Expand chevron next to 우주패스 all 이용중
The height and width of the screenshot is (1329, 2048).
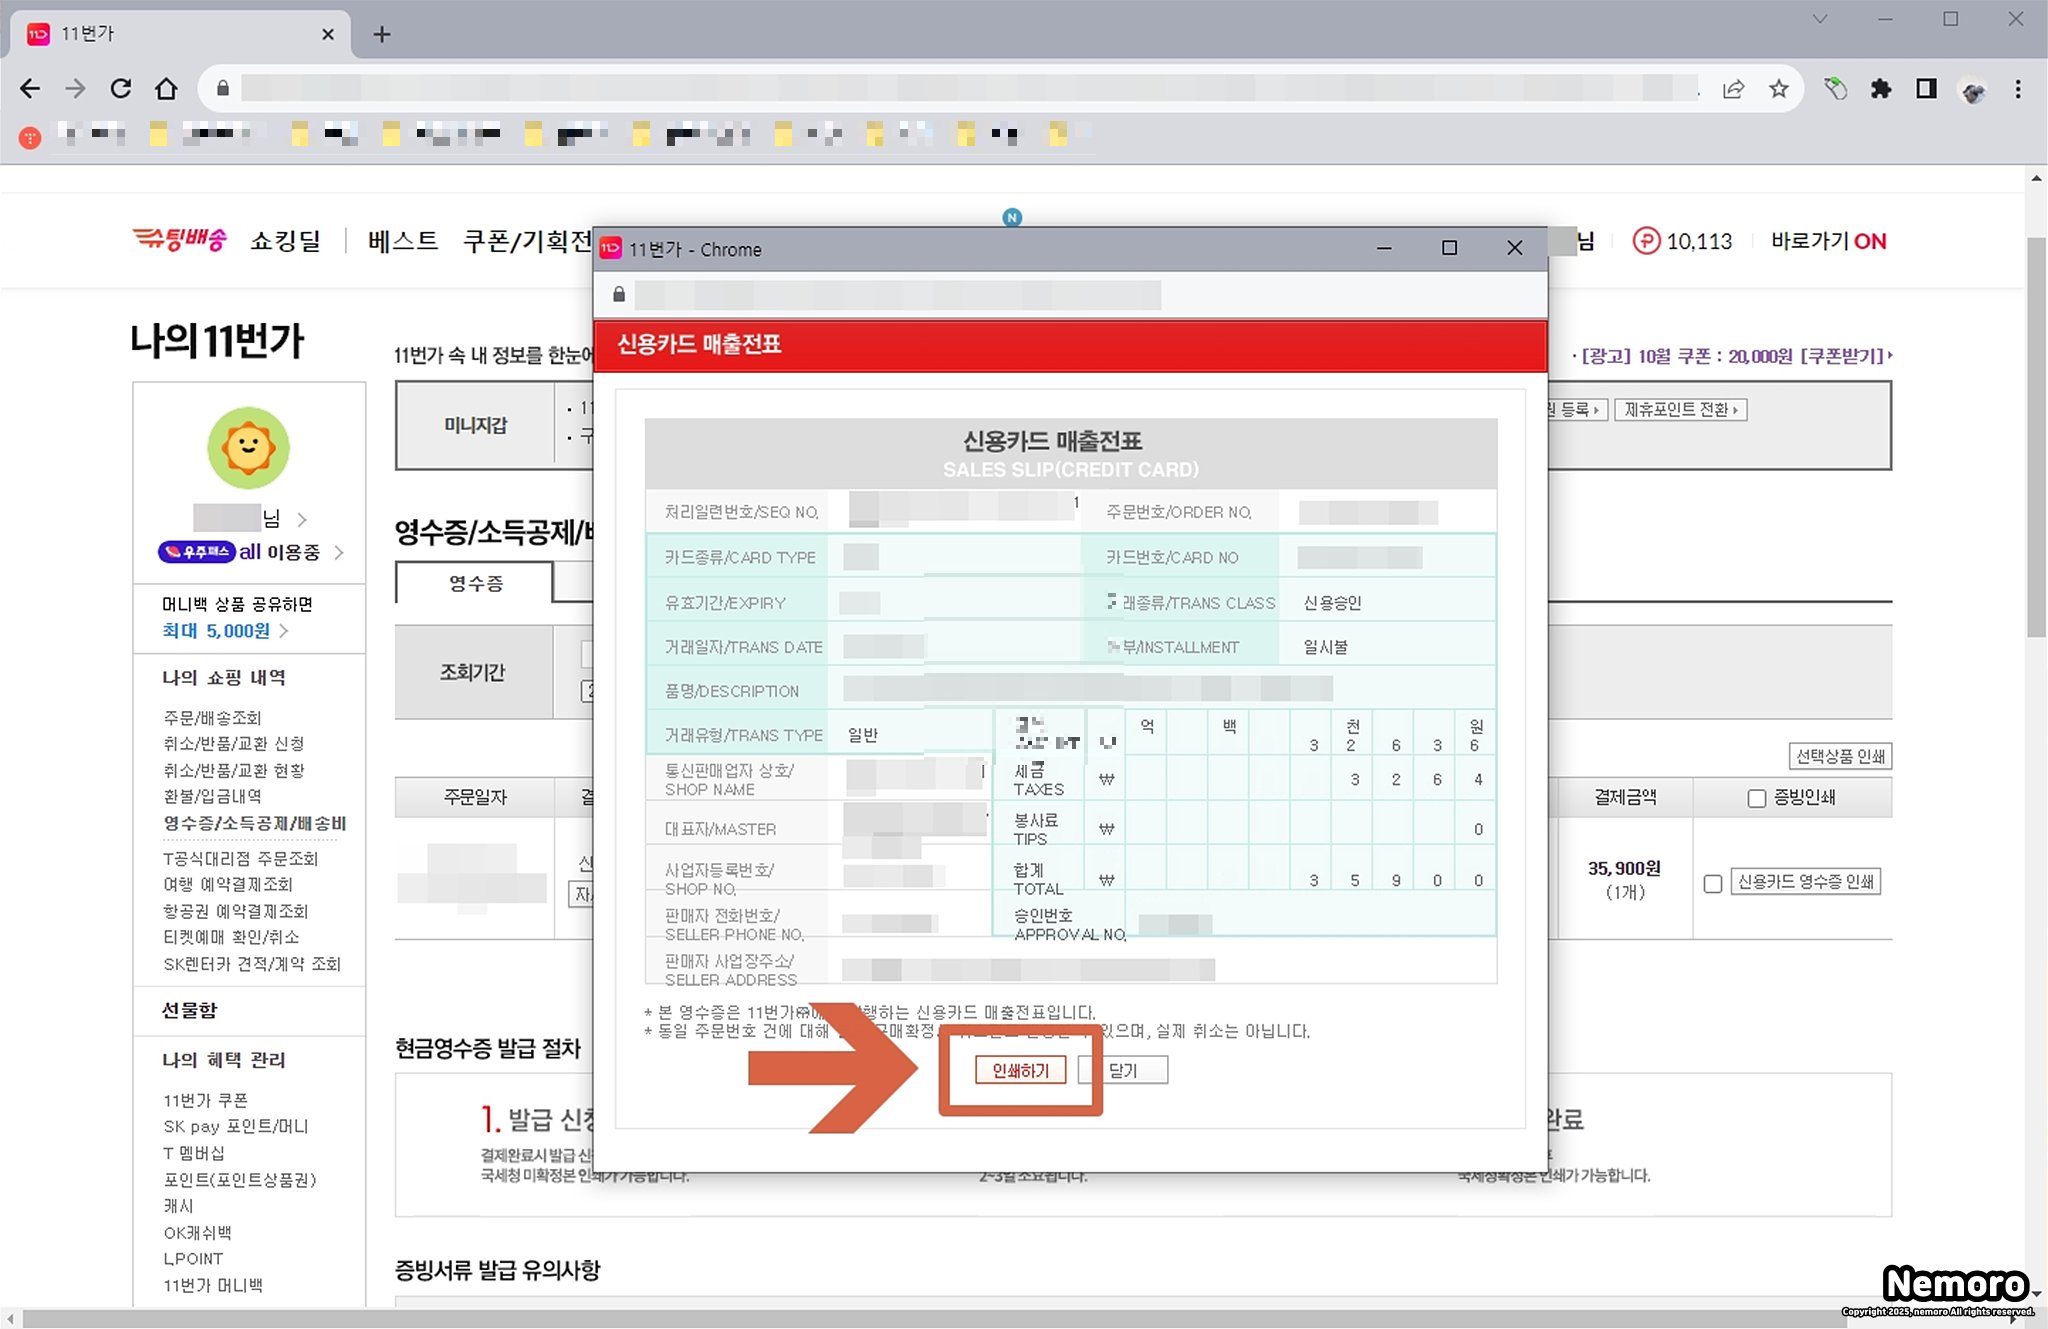point(339,552)
